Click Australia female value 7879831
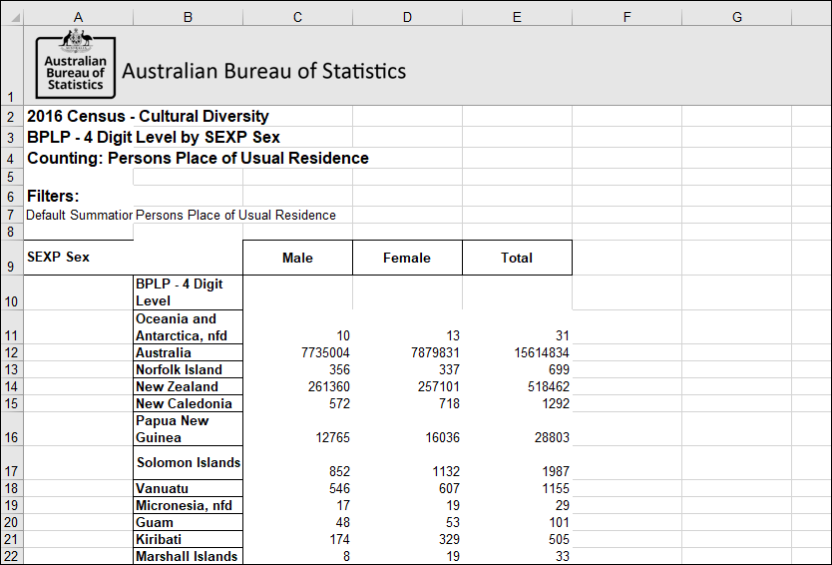This screenshot has width=832, height=565. click(435, 353)
